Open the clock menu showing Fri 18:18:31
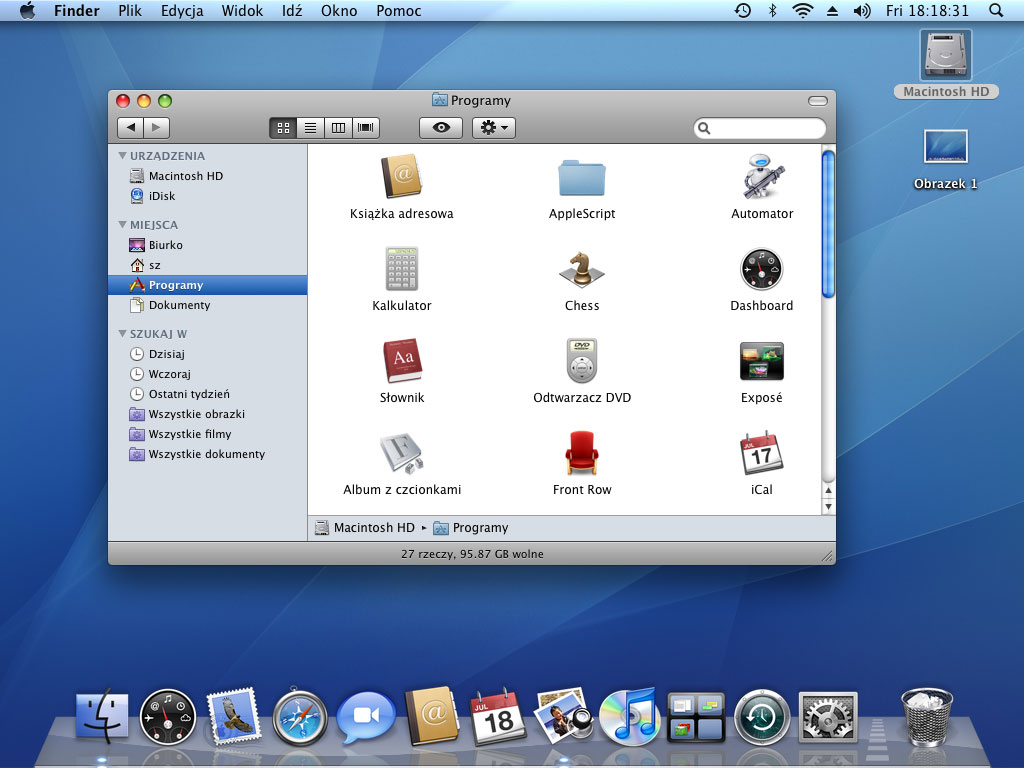 coord(927,10)
